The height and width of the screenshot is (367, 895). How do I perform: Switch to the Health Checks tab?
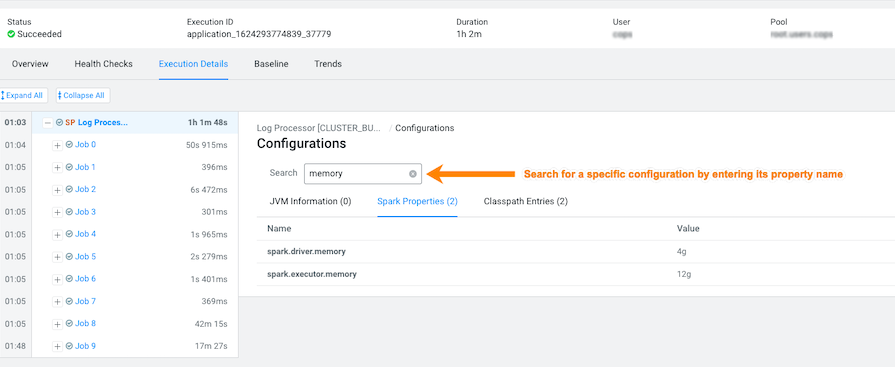pyautogui.click(x=103, y=64)
